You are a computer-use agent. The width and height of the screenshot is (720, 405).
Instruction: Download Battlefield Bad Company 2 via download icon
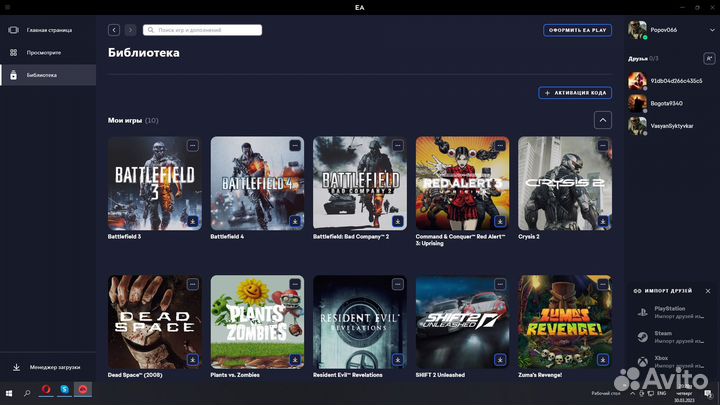click(398, 221)
